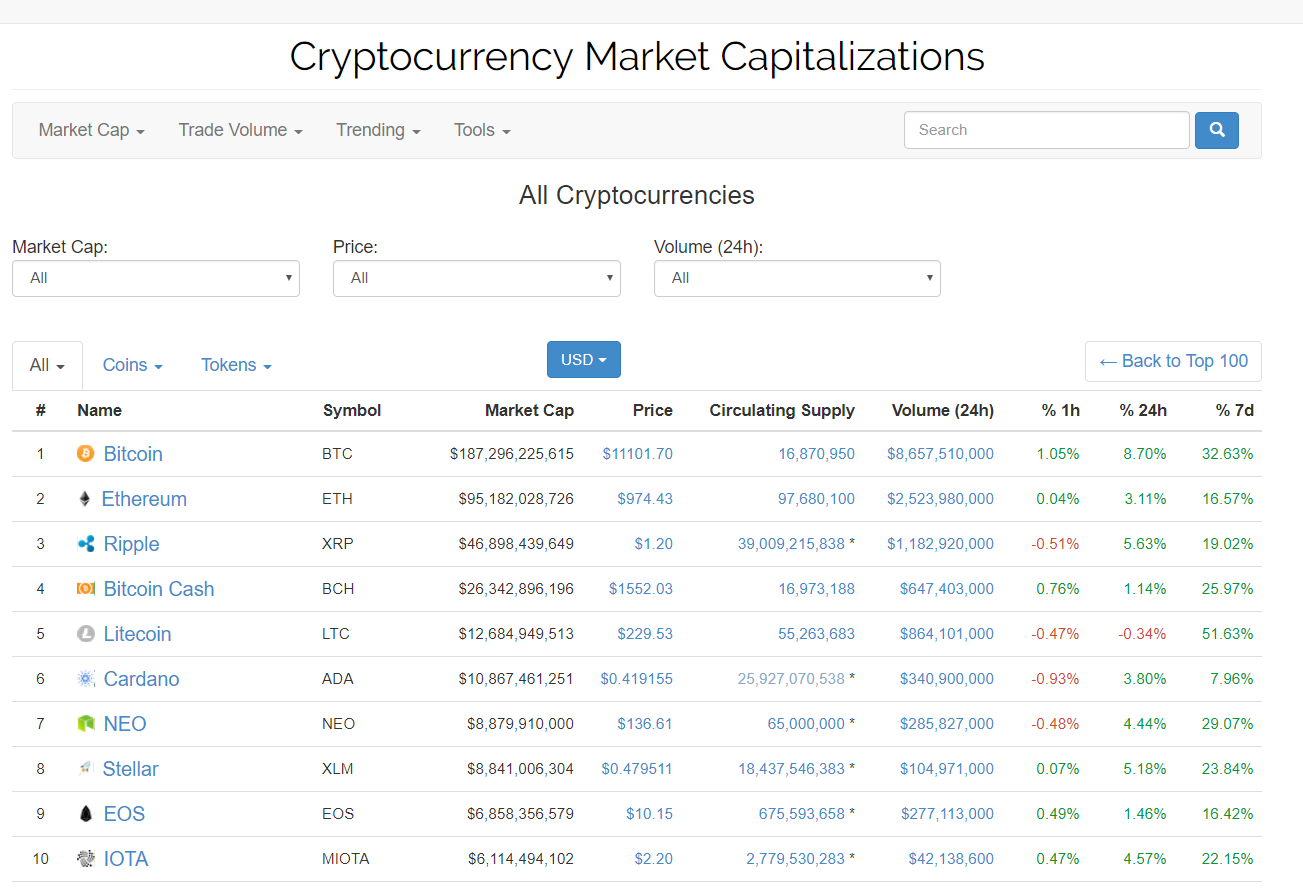
Task: Click Bitcoin price $11101.70
Action: click(x=638, y=454)
